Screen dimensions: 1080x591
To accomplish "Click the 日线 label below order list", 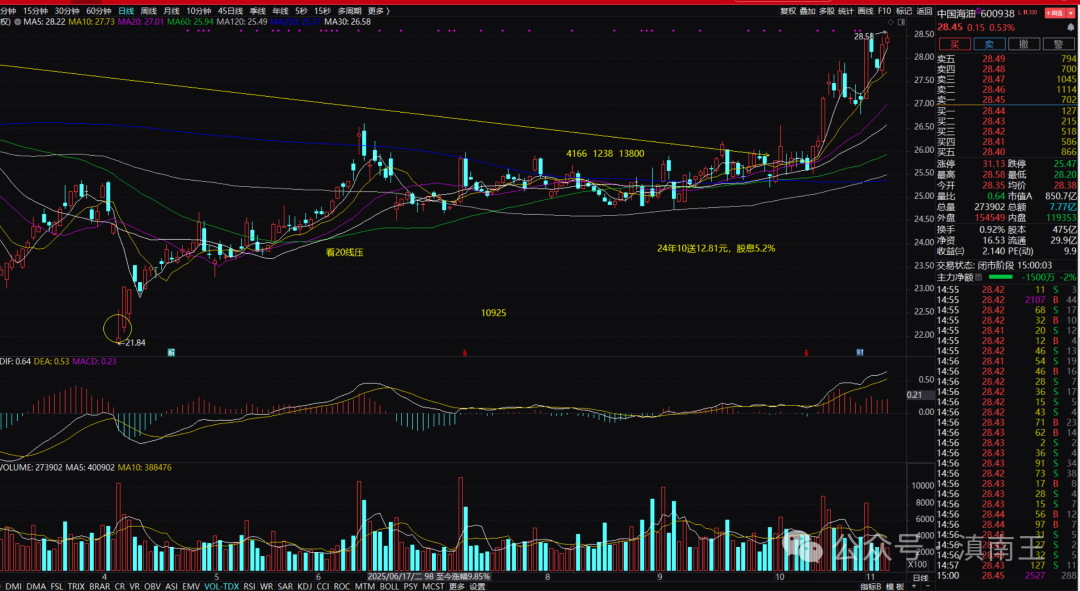I will (x=920, y=577).
